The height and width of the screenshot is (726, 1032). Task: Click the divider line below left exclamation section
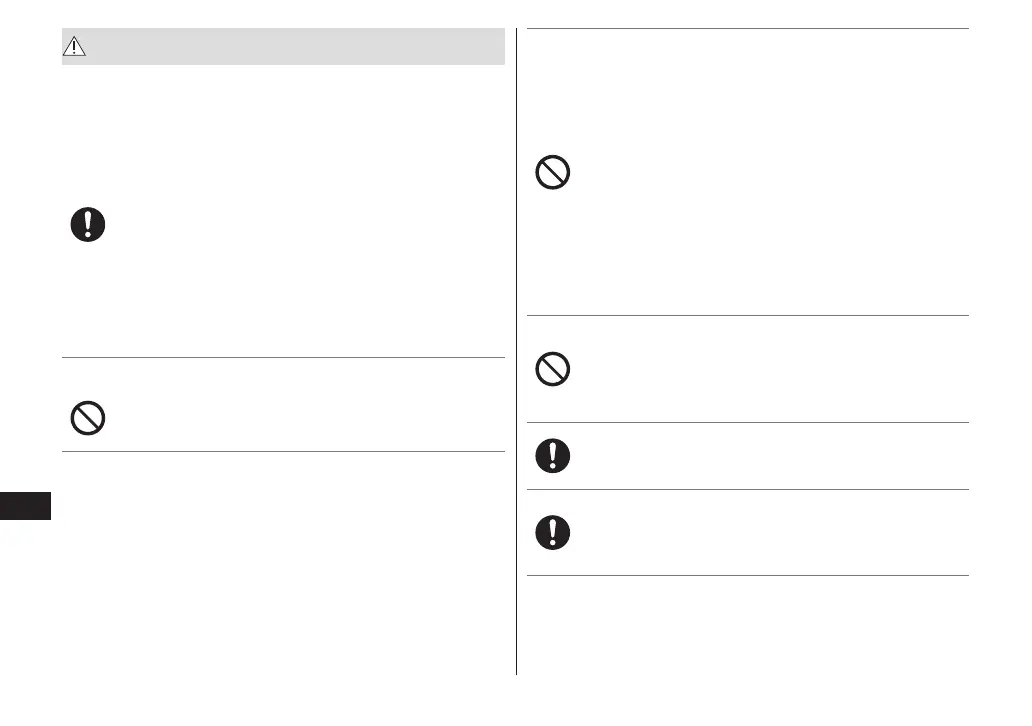click(283, 357)
